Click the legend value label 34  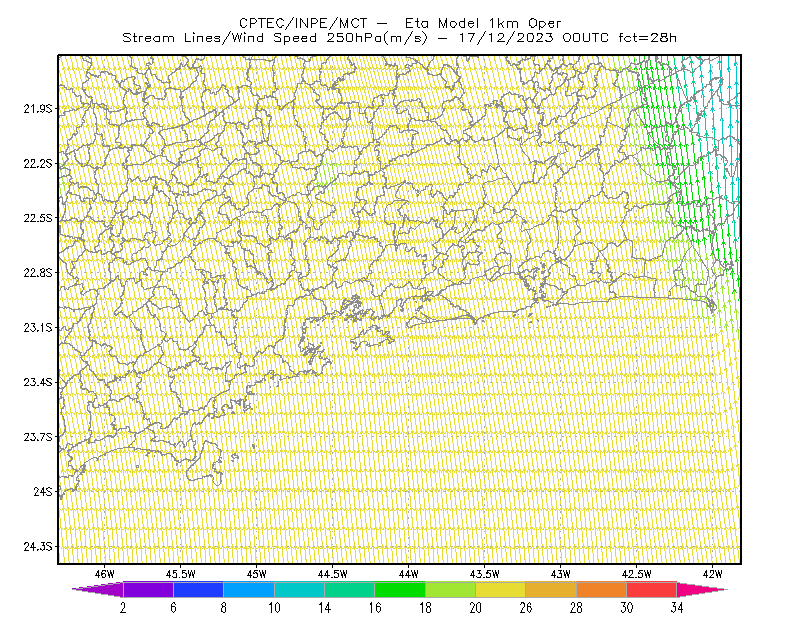(x=677, y=608)
